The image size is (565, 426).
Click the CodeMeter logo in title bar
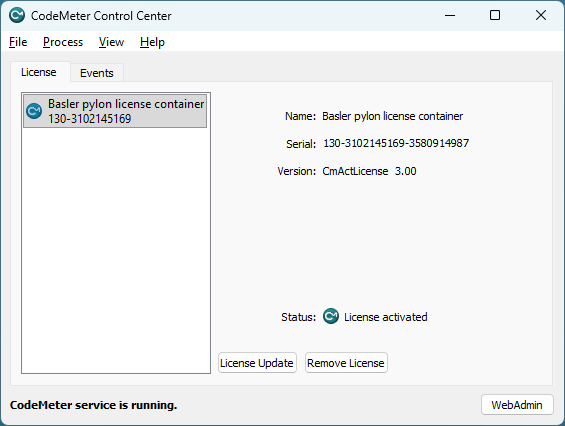(17, 15)
